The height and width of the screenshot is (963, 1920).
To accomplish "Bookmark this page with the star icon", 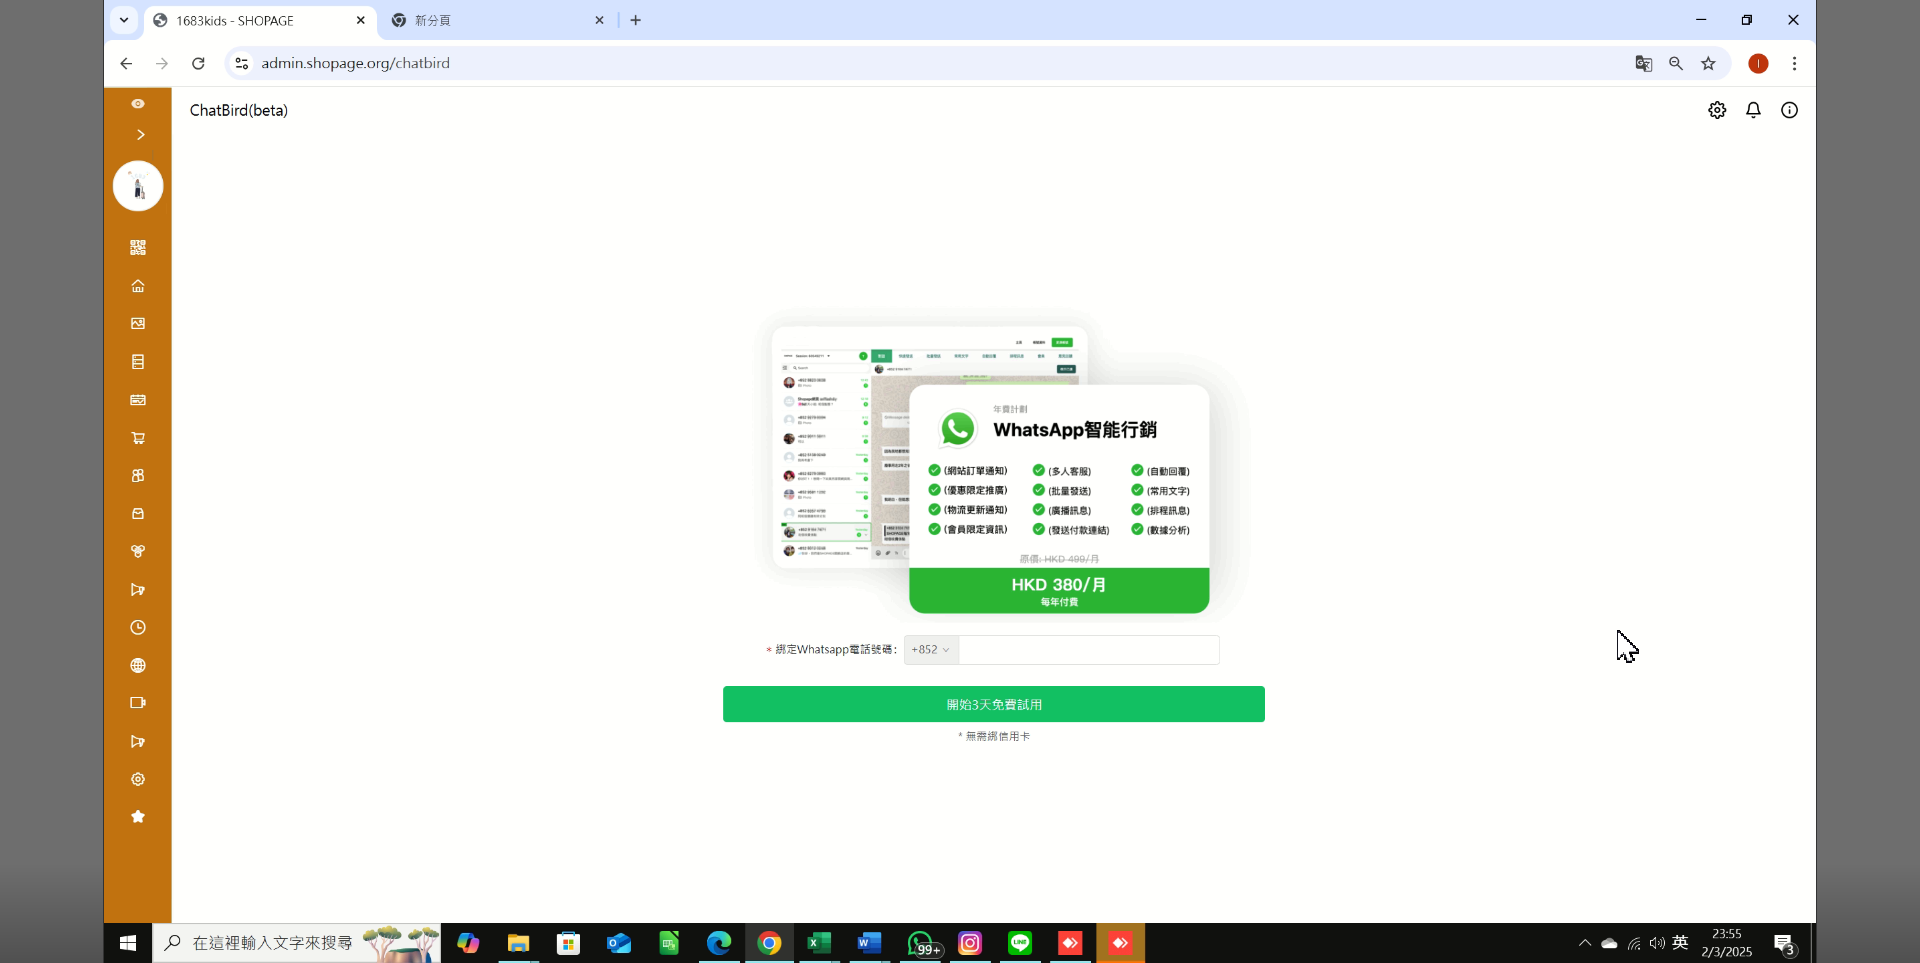I will (1708, 63).
